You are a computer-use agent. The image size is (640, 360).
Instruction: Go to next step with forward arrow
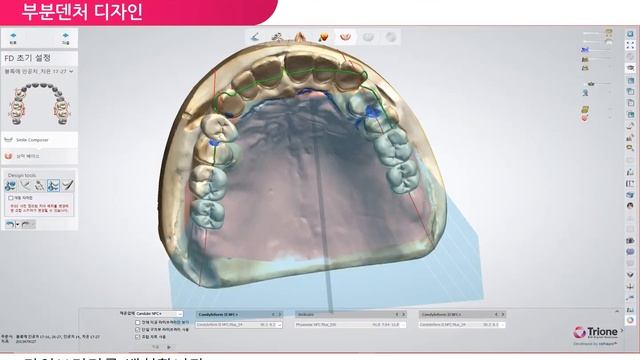(65, 38)
